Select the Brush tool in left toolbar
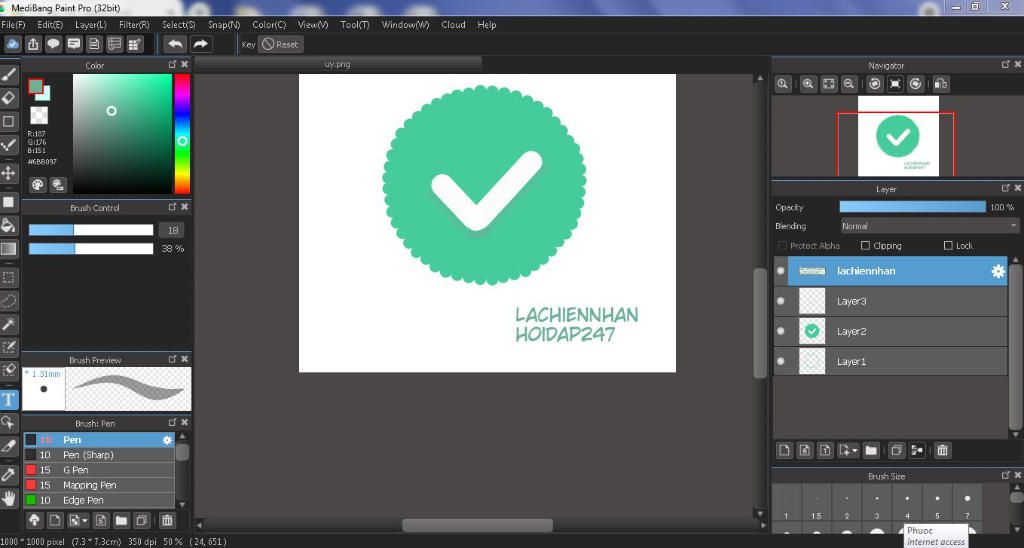1024x548 pixels. point(8,75)
